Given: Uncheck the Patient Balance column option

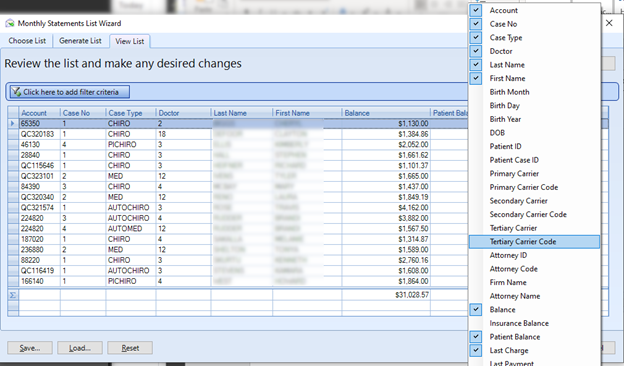Looking at the screenshot, I should click(476, 337).
